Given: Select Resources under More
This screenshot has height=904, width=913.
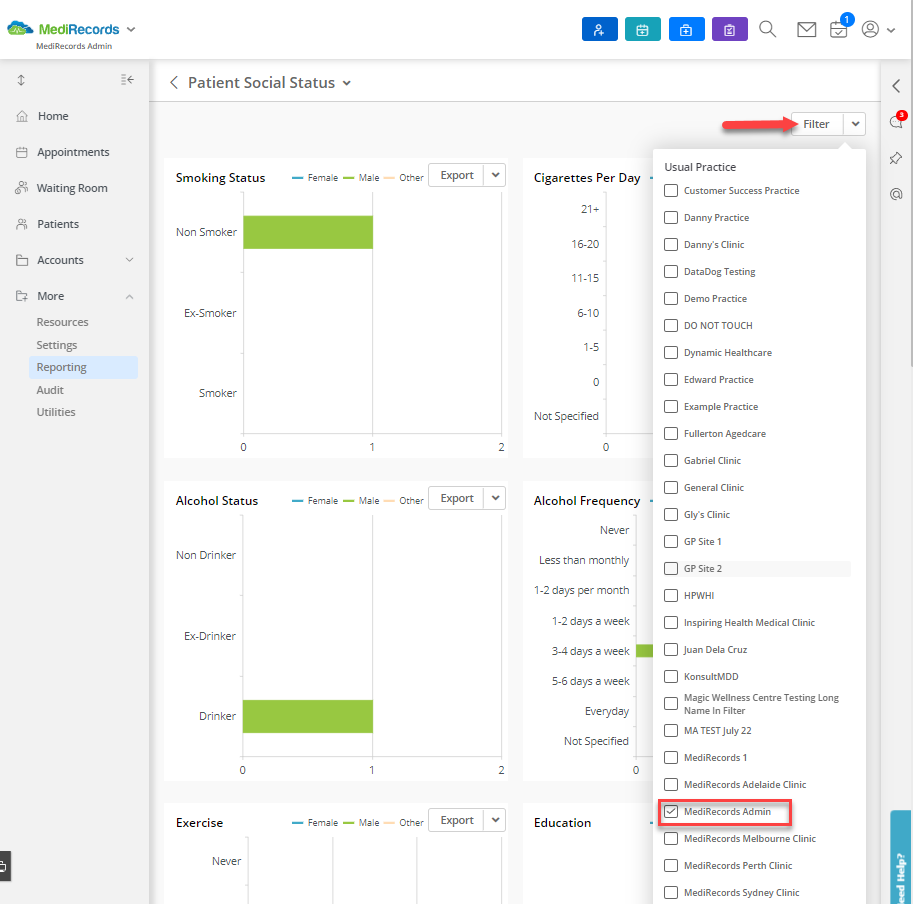Looking at the screenshot, I should point(62,322).
